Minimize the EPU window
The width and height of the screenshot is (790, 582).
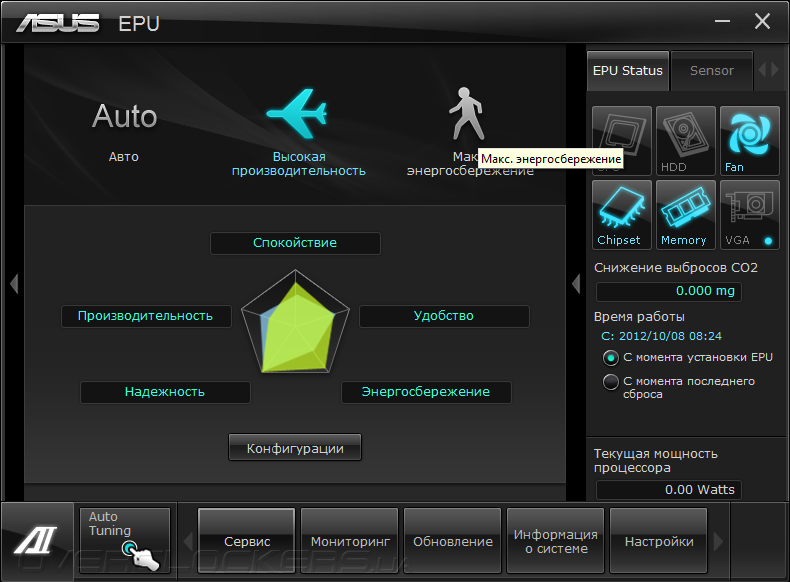pyautogui.click(x=722, y=21)
